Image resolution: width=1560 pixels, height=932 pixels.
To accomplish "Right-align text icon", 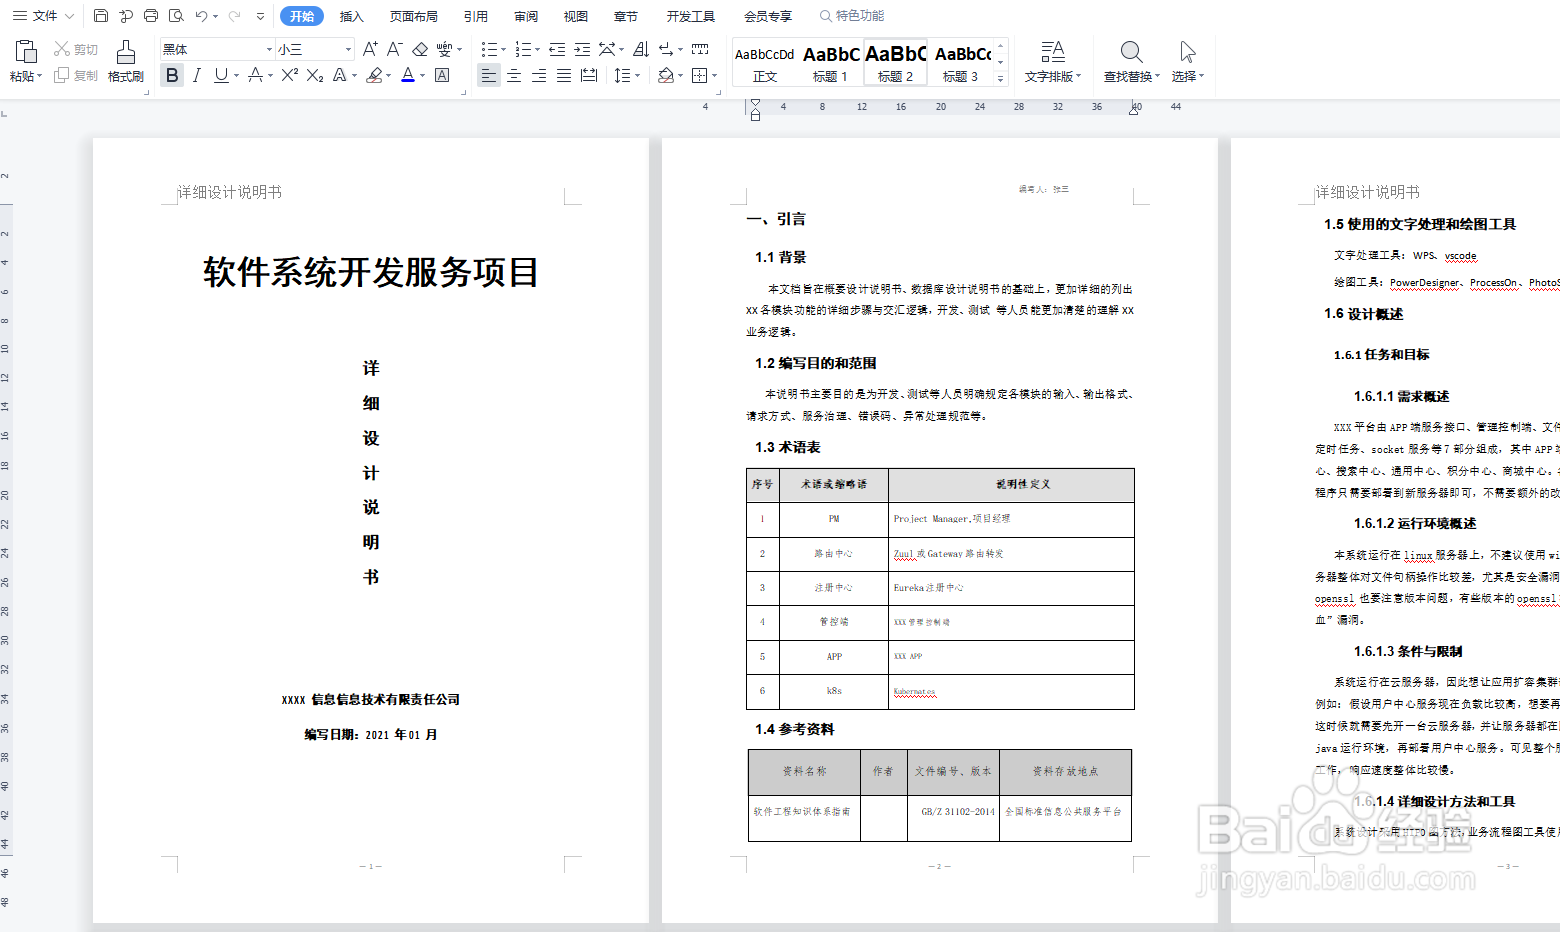I will point(539,75).
